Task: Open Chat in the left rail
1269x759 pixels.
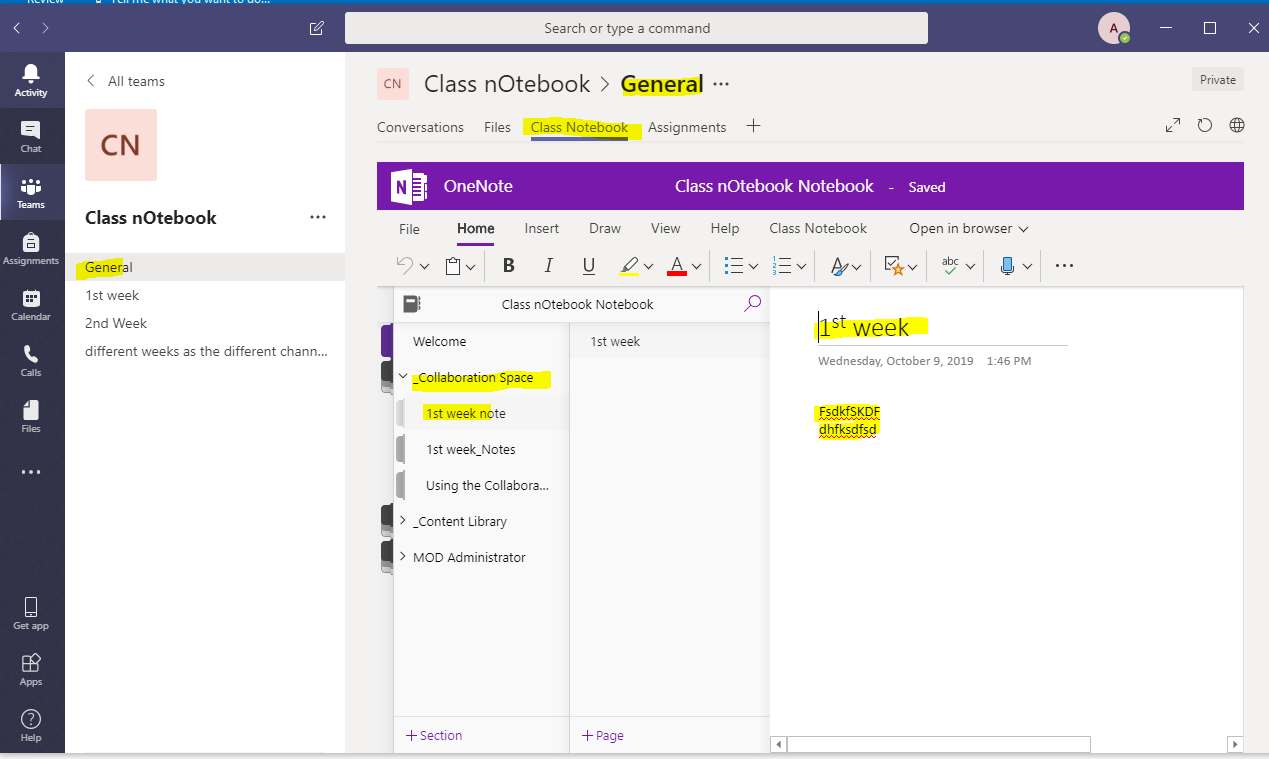Action: (x=31, y=136)
